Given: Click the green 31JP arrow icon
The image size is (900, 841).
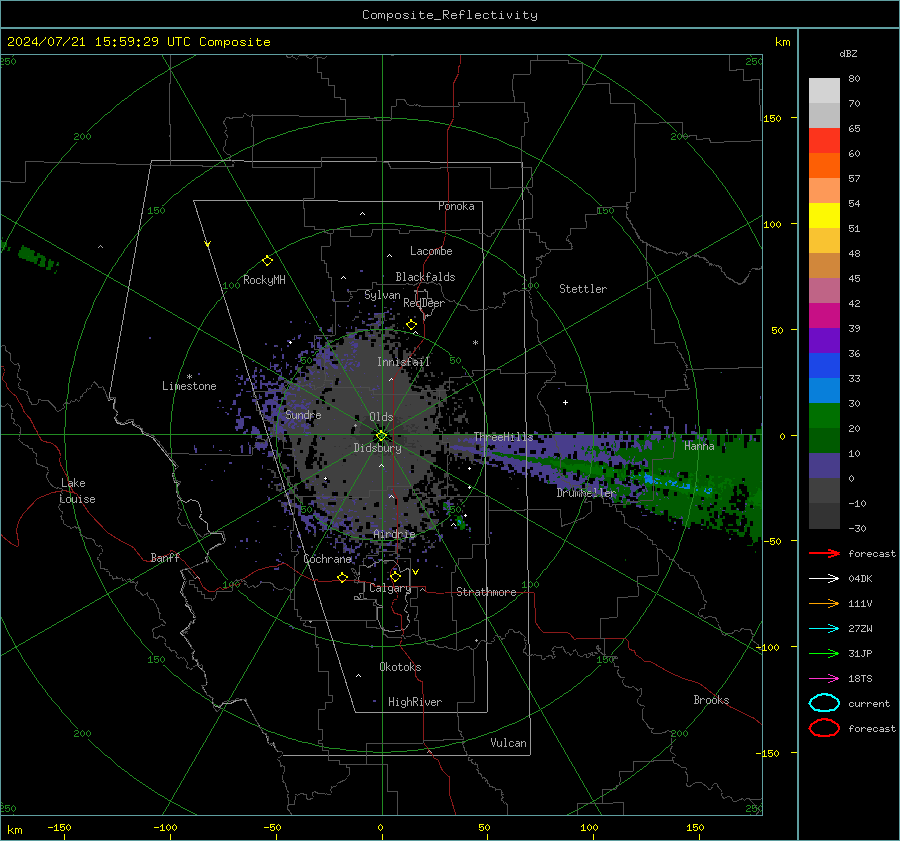Looking at the screenshot, I should (824, 653).
